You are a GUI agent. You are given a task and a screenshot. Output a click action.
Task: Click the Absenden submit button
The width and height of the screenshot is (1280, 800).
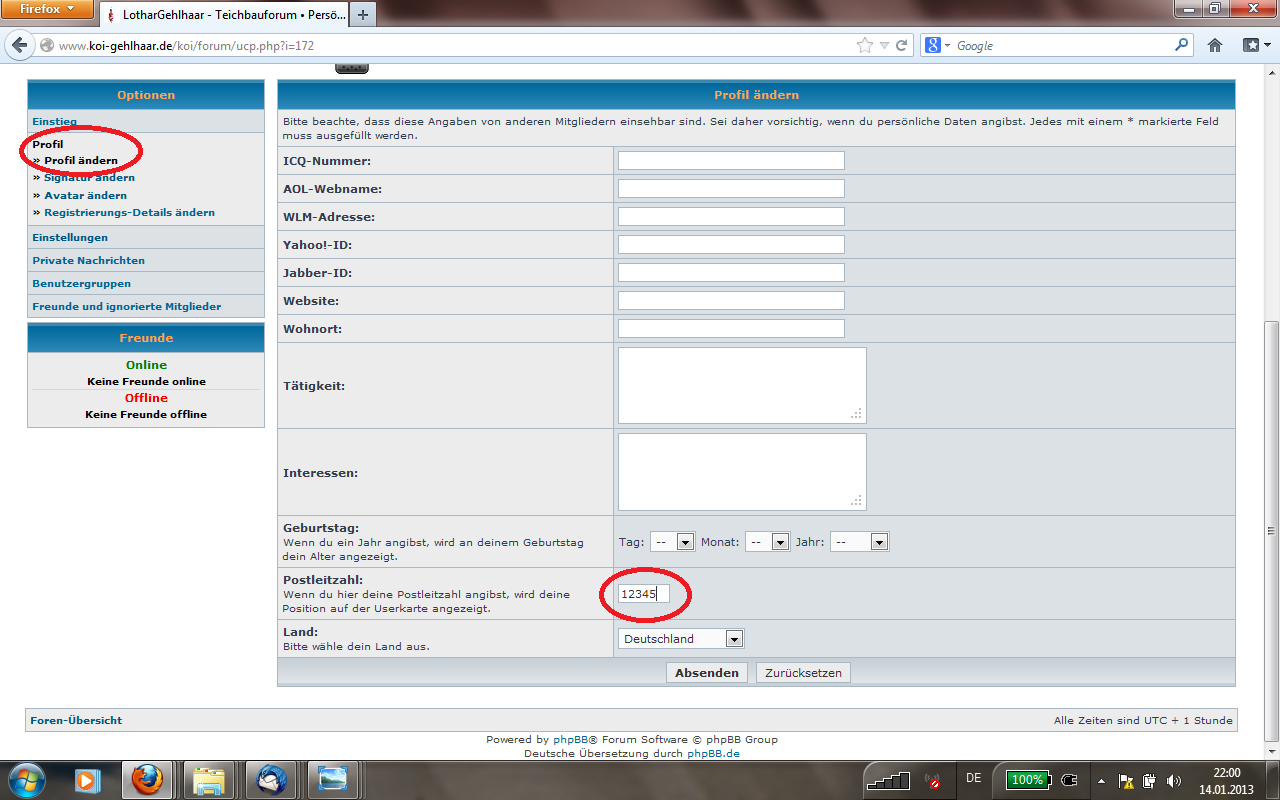coord(706,673)
